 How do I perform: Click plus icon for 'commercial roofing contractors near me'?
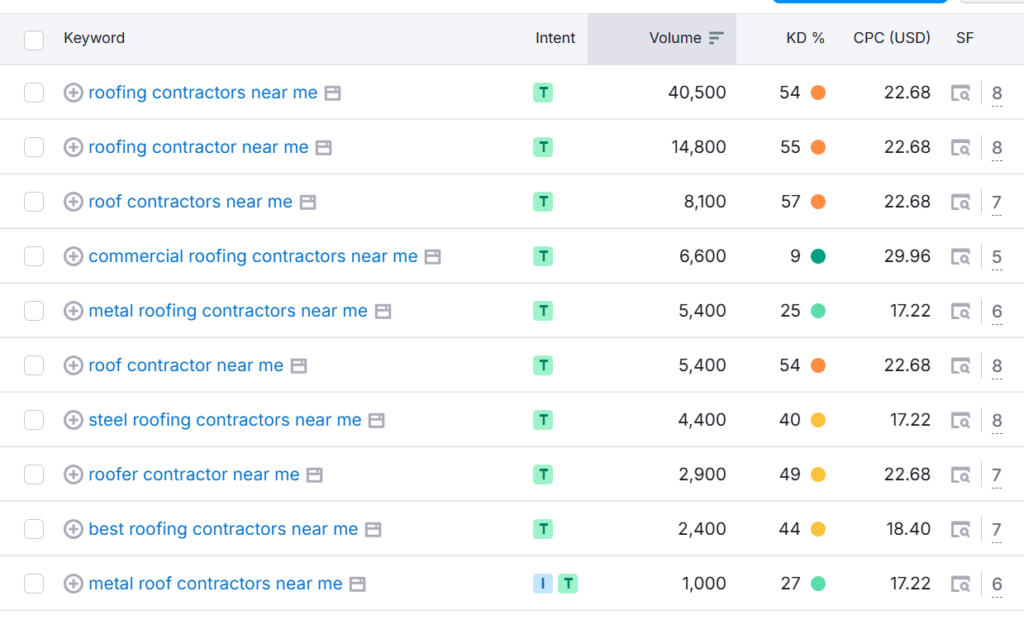[73, 257]
